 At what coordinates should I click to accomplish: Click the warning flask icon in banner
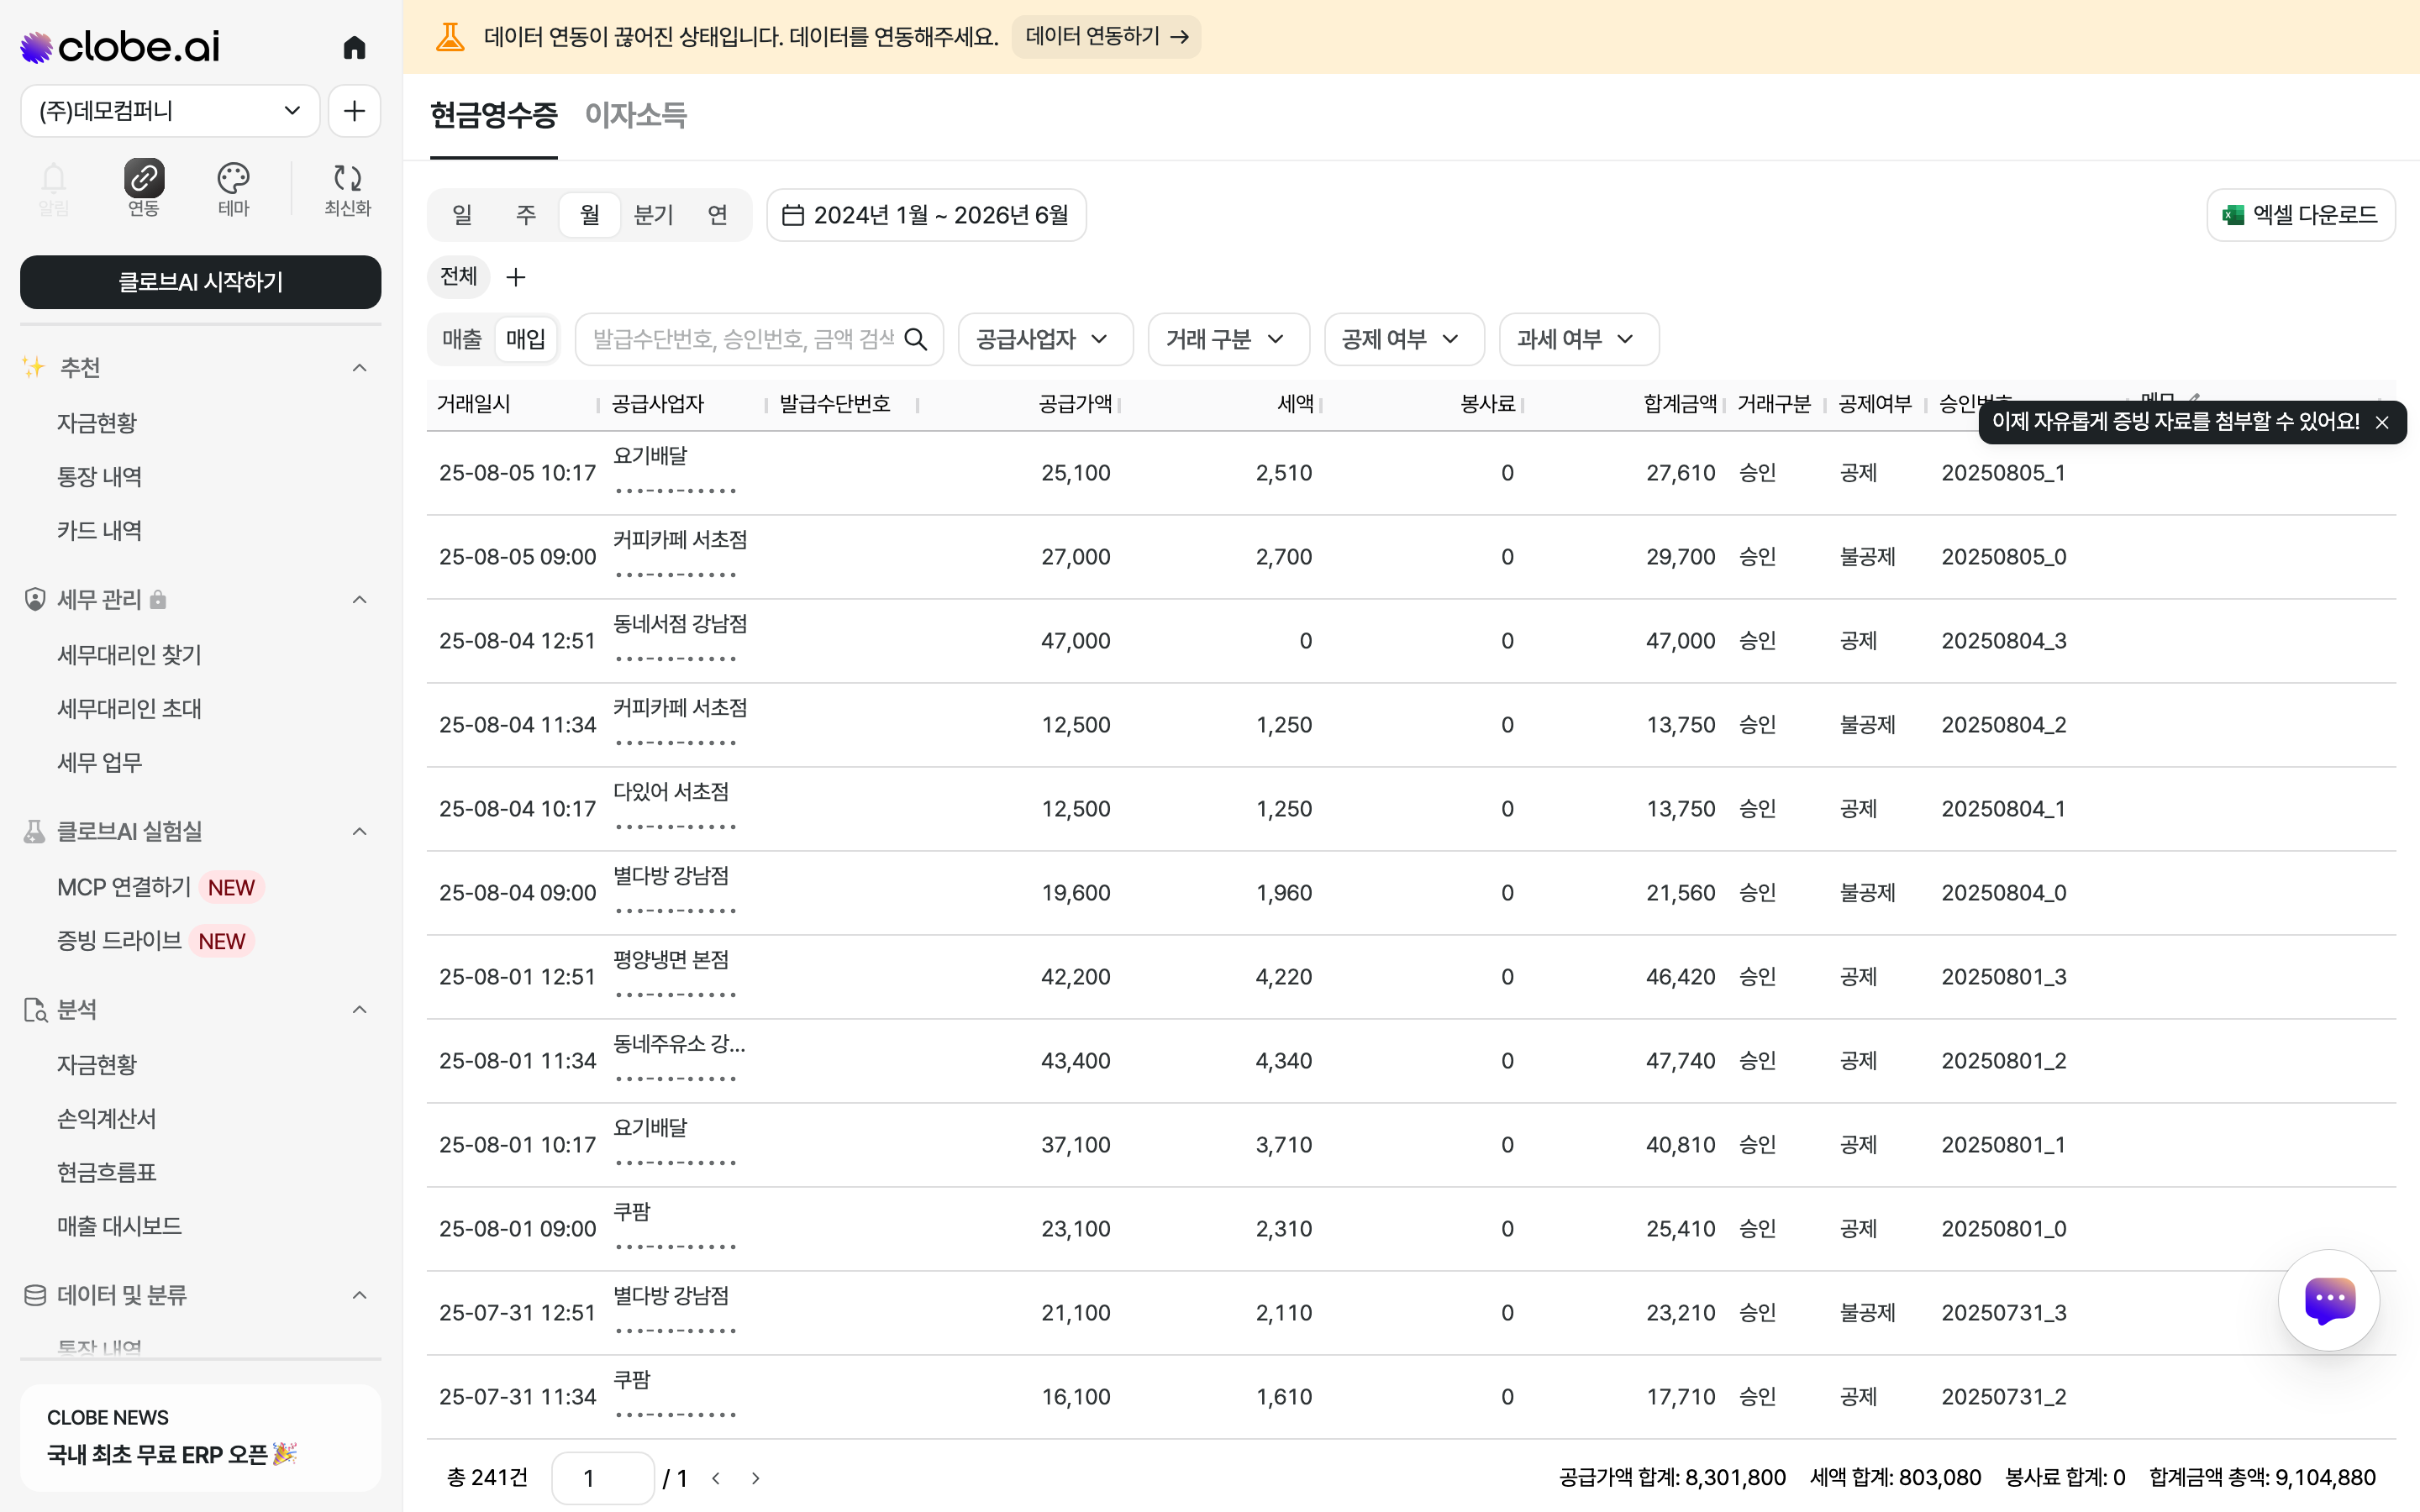[x=450, y=37]
